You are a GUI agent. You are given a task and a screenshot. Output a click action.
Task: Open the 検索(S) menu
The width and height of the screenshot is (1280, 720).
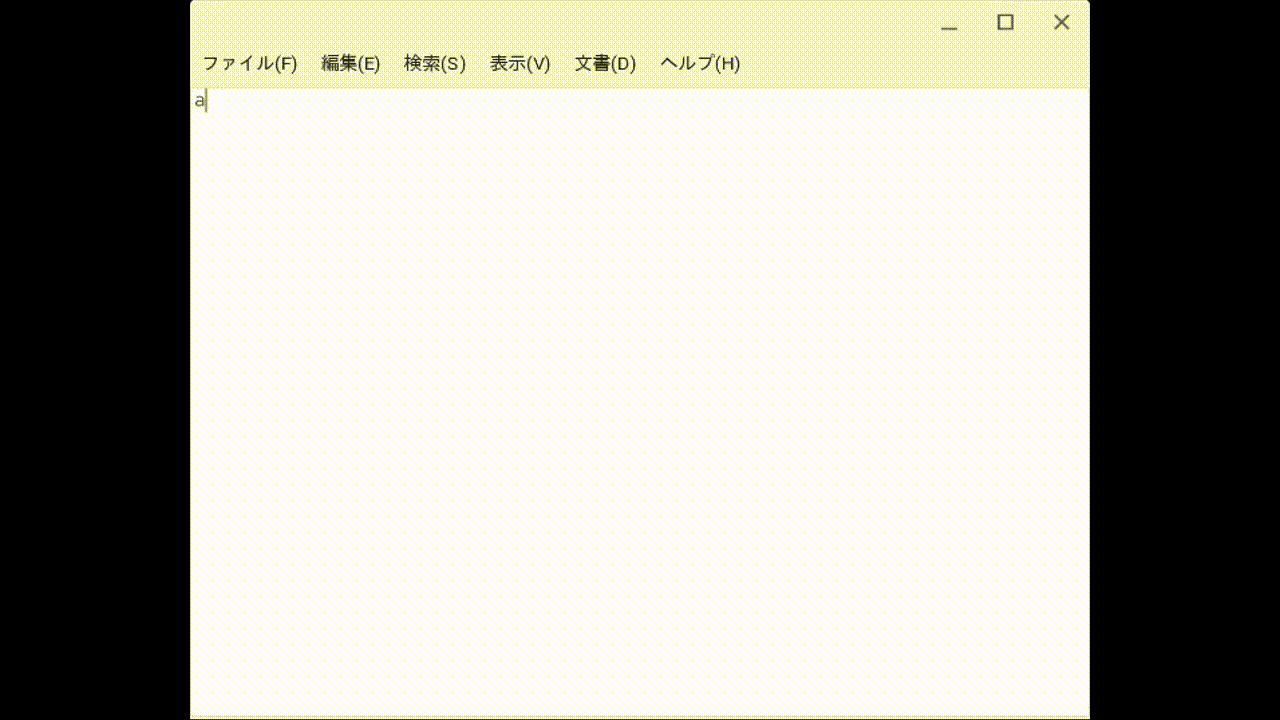pyautogui.click(x=435, y=64)
